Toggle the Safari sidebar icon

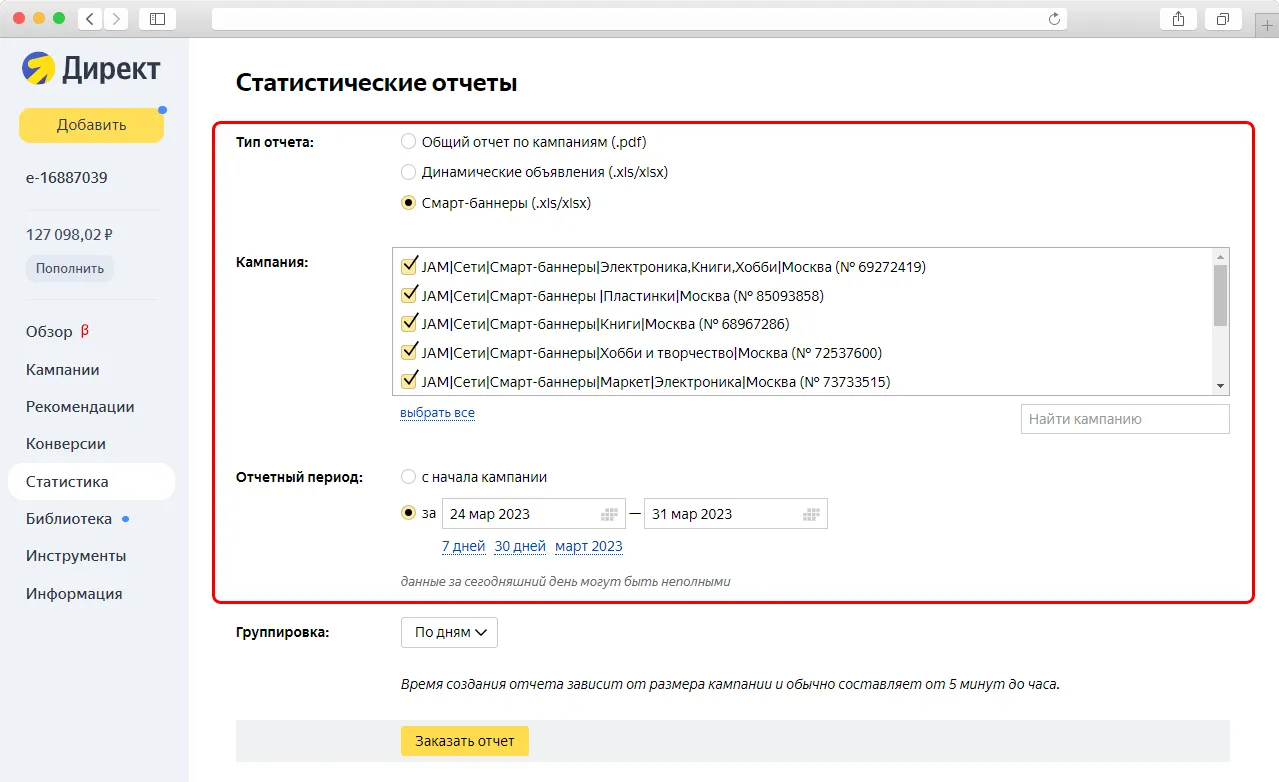(x=157, y=19)
